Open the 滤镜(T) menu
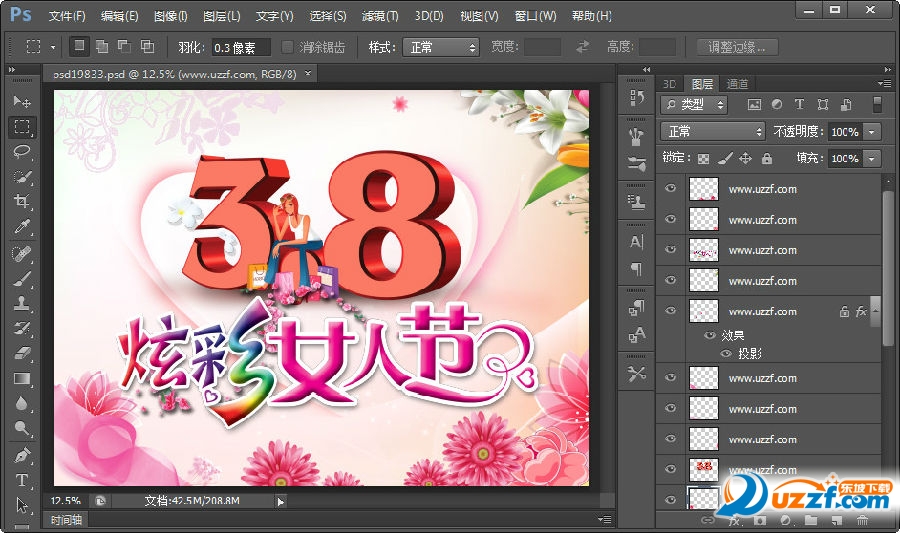The image size is (900, 533). click(379, 16)
